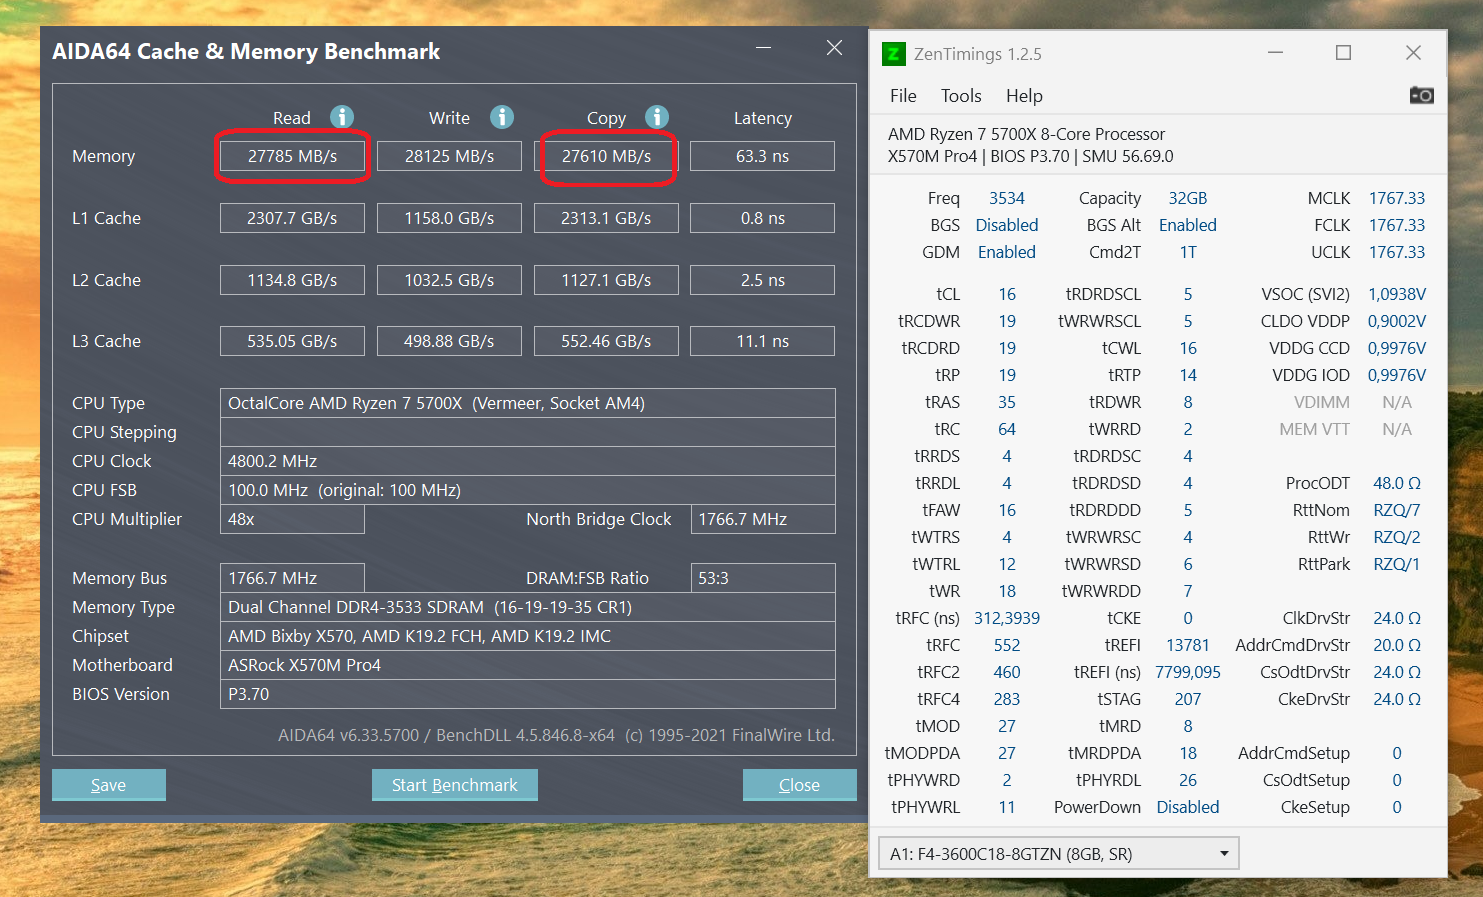The width and height of the screenshot is (1483, 897).
Task: Click North Bridge Clock value 1766.7 MHz
Action: pos(763,519)
